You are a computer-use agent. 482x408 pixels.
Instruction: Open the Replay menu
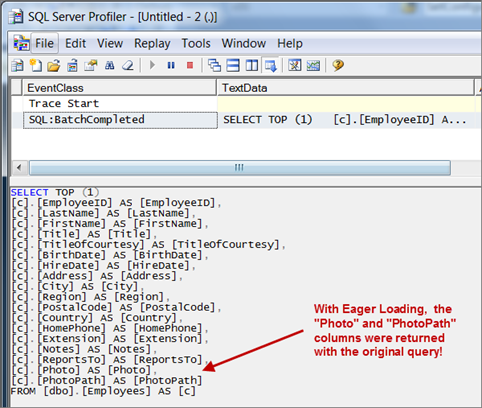click(152, 44)
